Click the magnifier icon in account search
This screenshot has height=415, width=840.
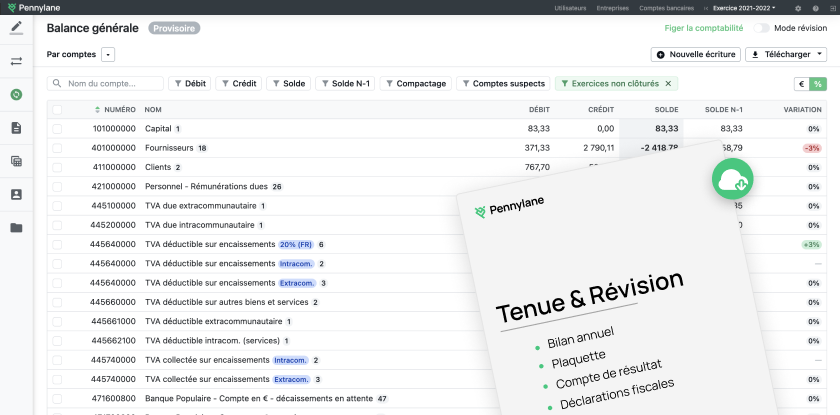click(x=57, y=84)
